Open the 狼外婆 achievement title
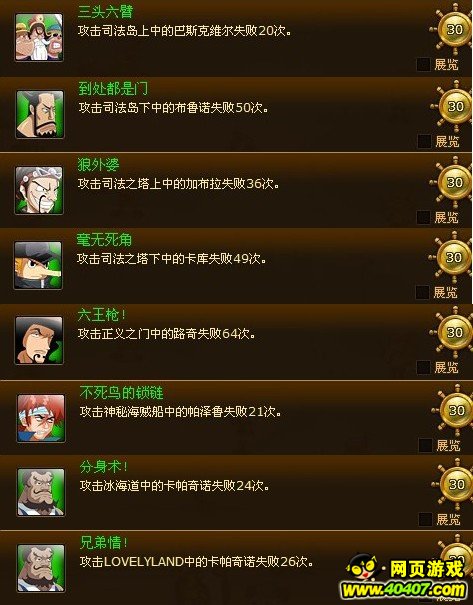The image size is (473, 605). (x=98, y=165)
